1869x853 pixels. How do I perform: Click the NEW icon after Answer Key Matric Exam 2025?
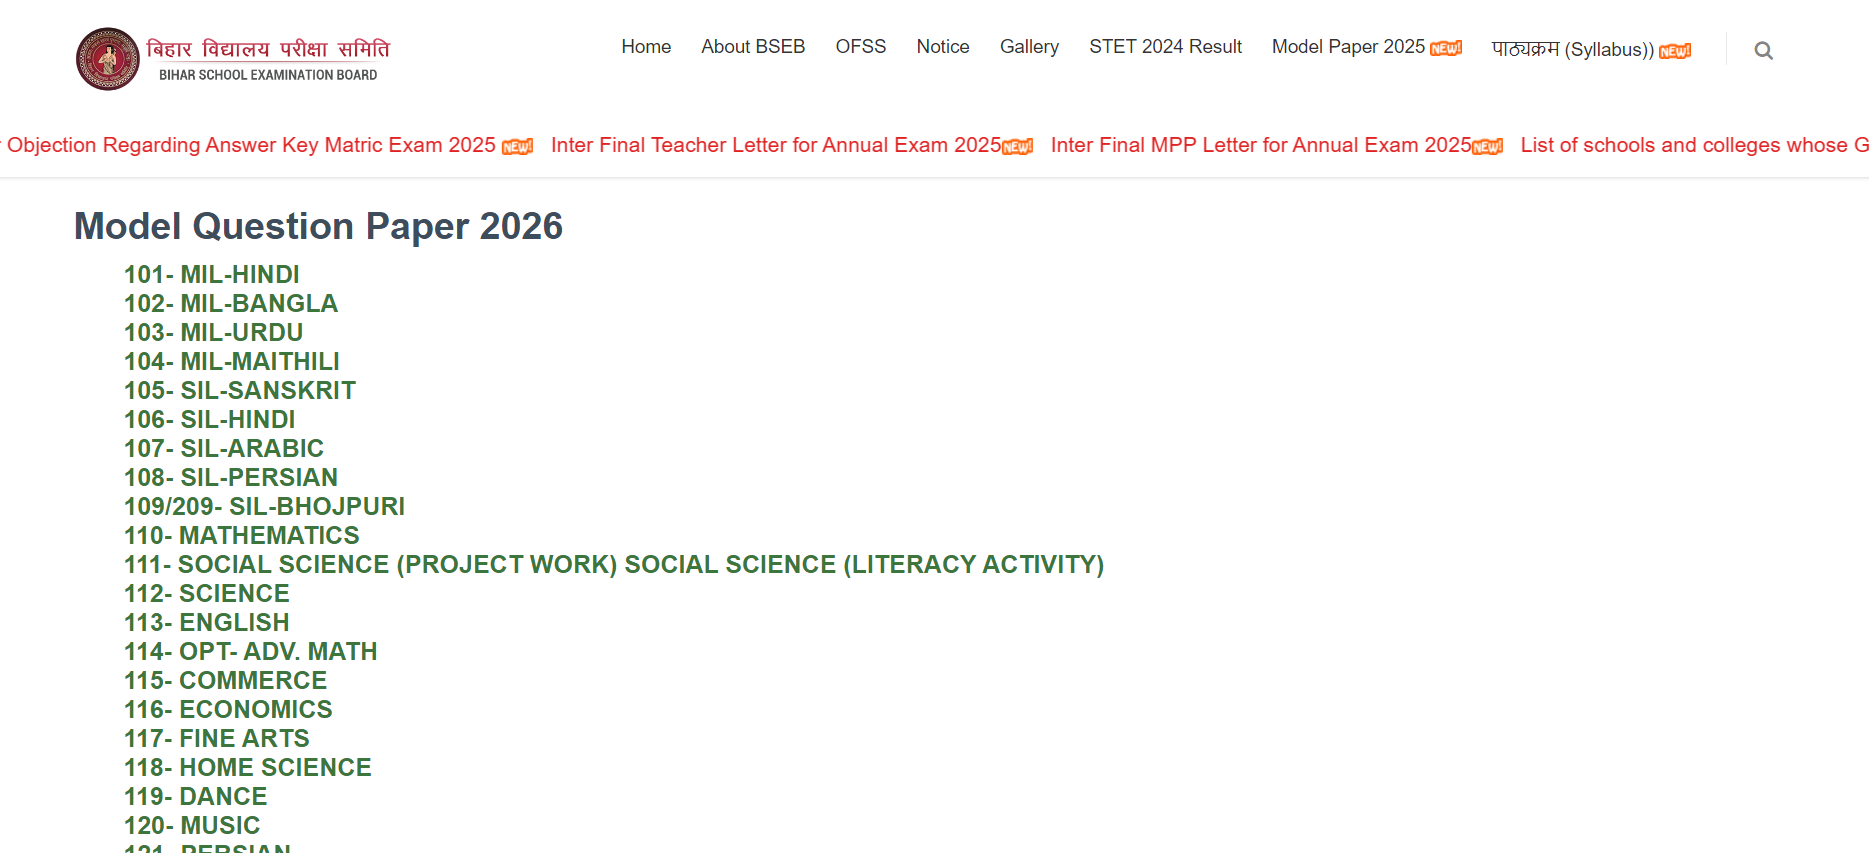[x=518, y=146]
